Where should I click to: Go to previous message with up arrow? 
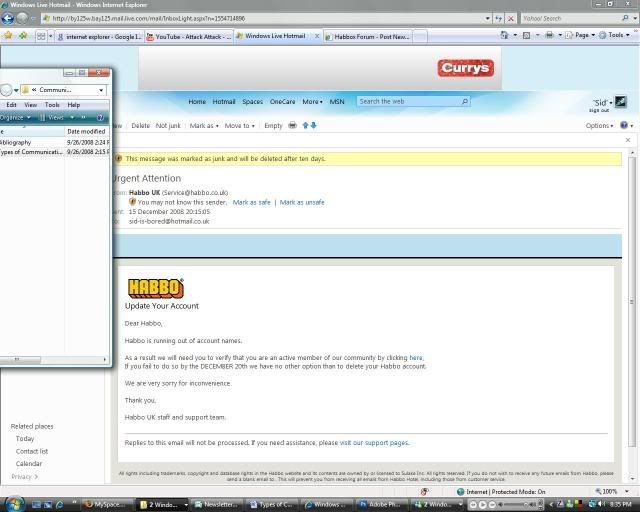(x=305, y=126)
